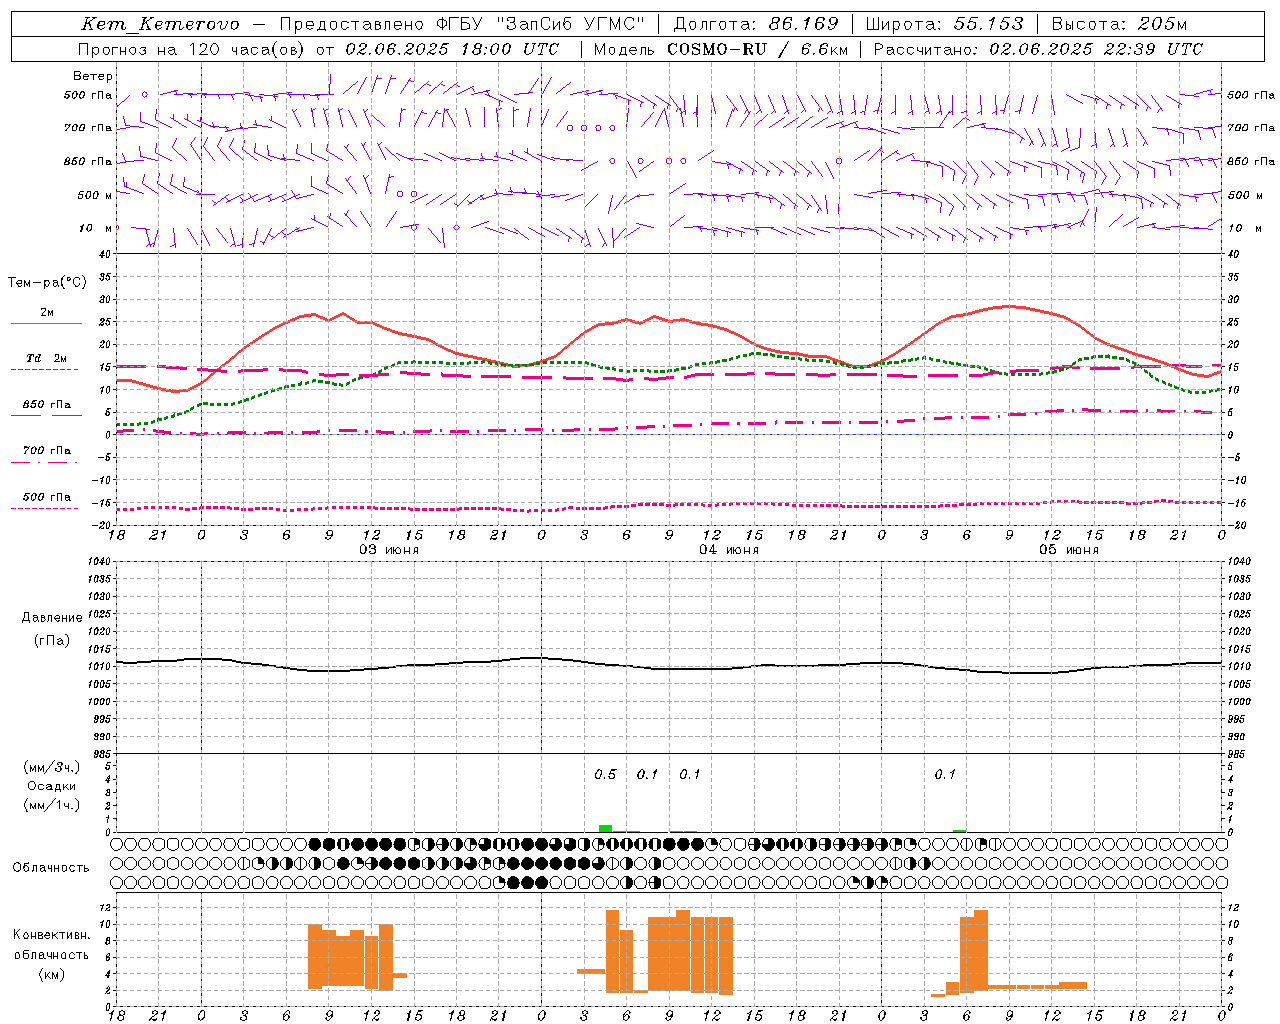
Task: Click the Прогноз на 120 часа(ов) text
Action: pyautogui.click(x=194, y=49)
